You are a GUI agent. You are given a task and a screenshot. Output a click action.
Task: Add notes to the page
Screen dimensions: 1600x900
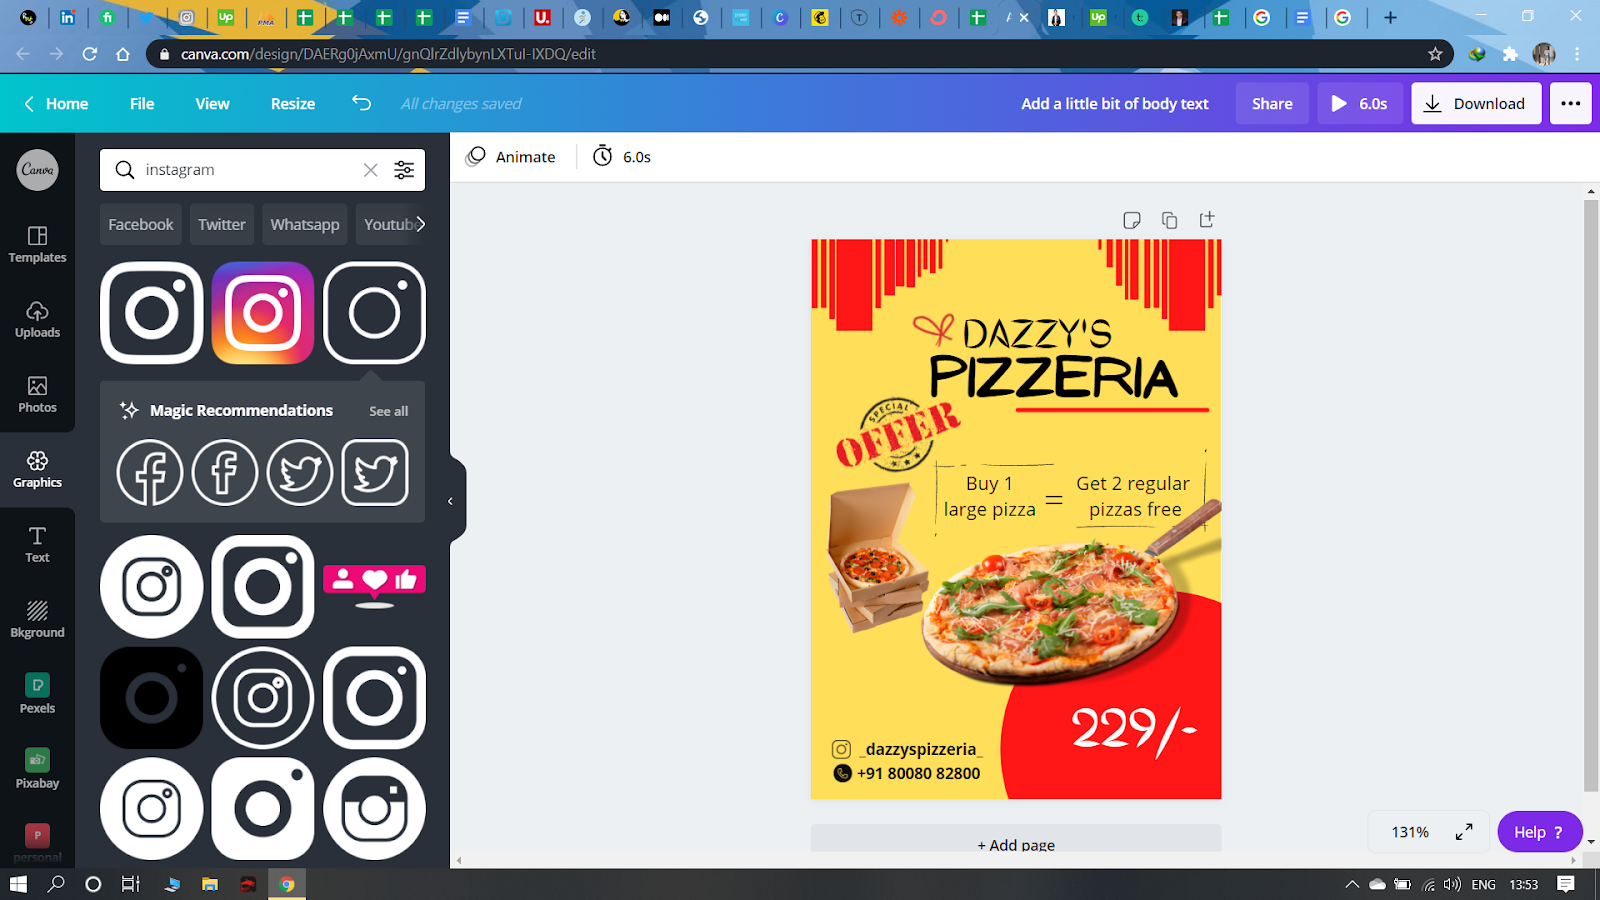(x=1132, y=220)
